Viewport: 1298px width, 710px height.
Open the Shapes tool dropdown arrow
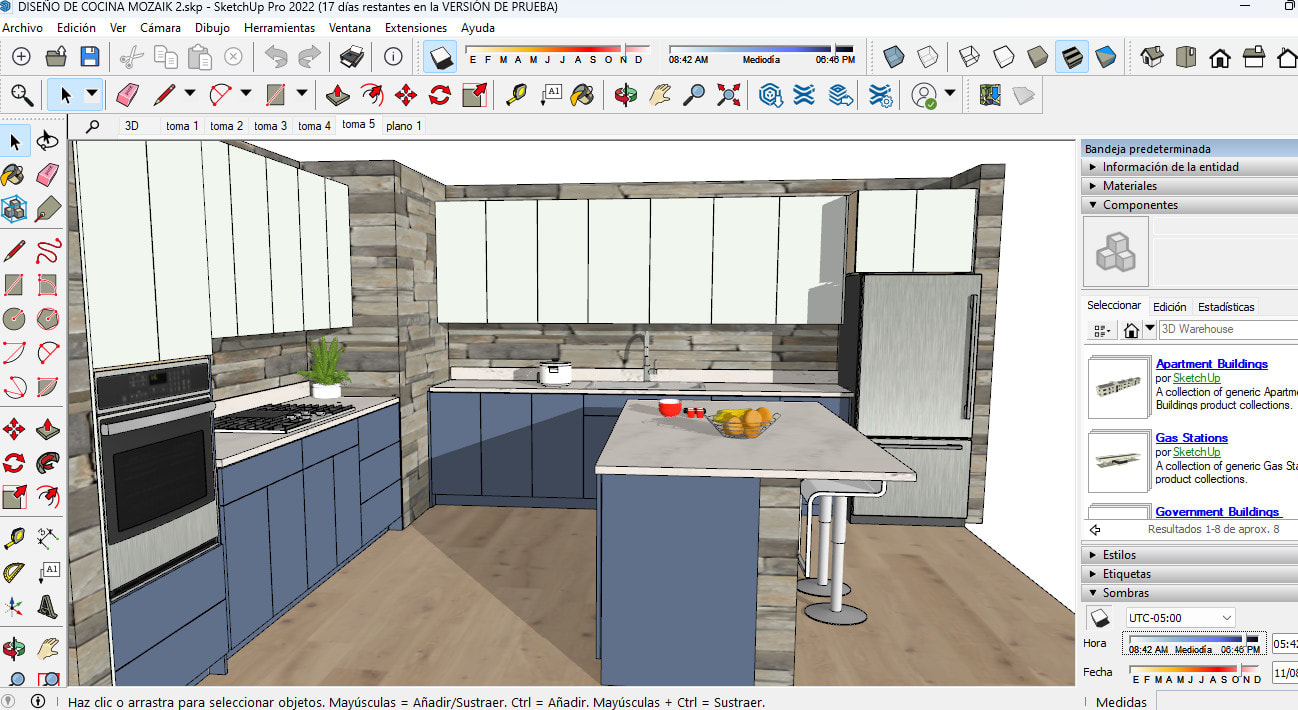point(302,95)
